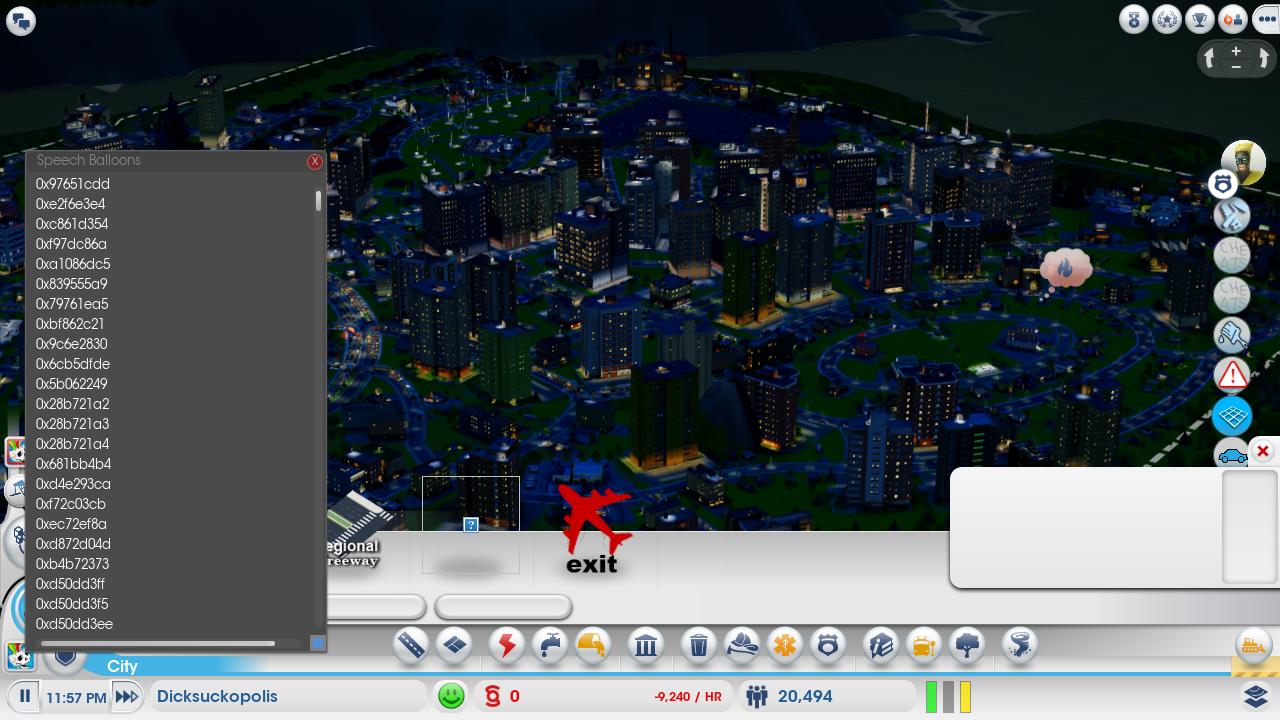Click the Speech Balloons vertical scrollbar thumb
1280x720 pixels.
coord(319,201)
